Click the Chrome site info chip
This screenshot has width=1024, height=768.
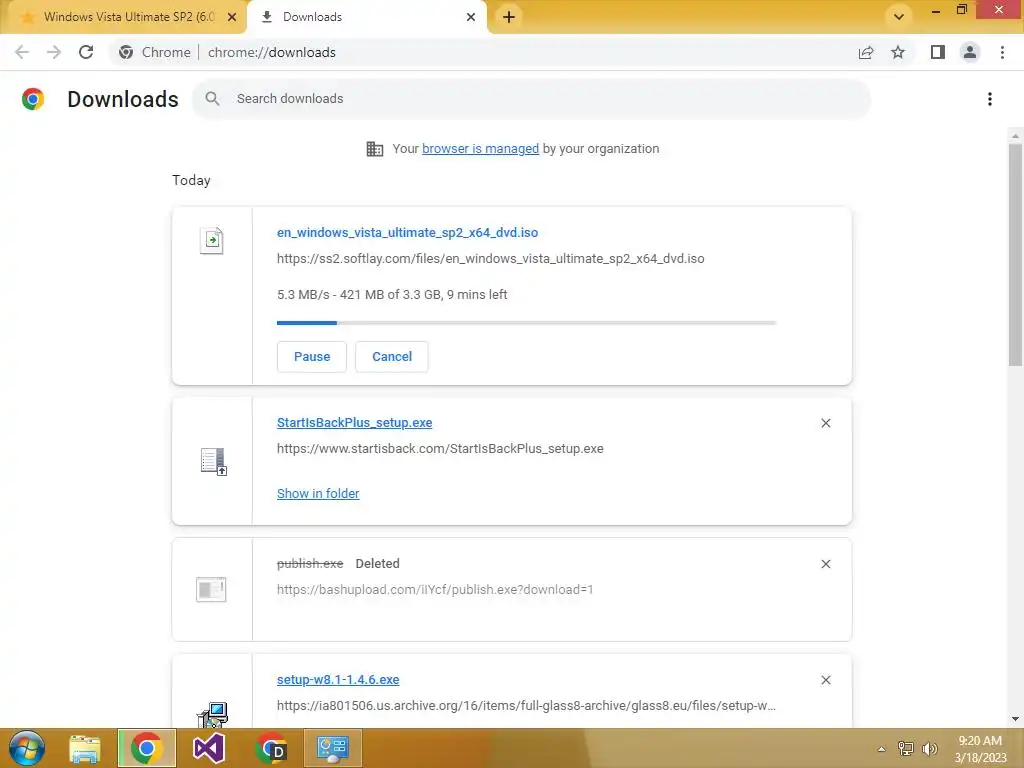coord(155,52)
